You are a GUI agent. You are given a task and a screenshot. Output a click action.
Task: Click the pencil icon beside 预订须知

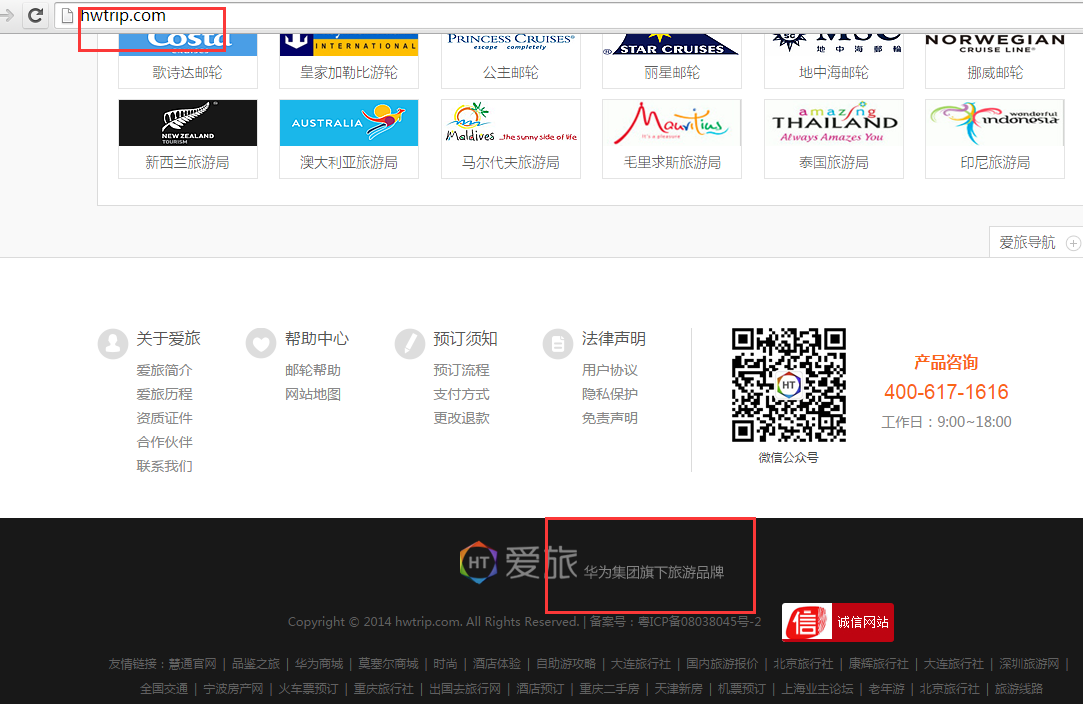[x=410, y=343]
